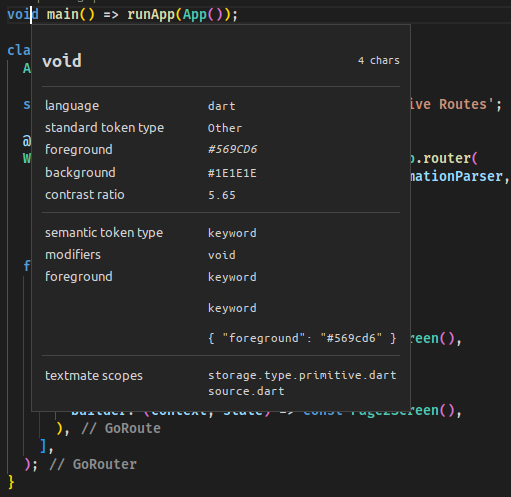Click the 'contrast ratio' label
Image resolution: width=511 pixels, height=497 pixels.
[x=85, y=195]
